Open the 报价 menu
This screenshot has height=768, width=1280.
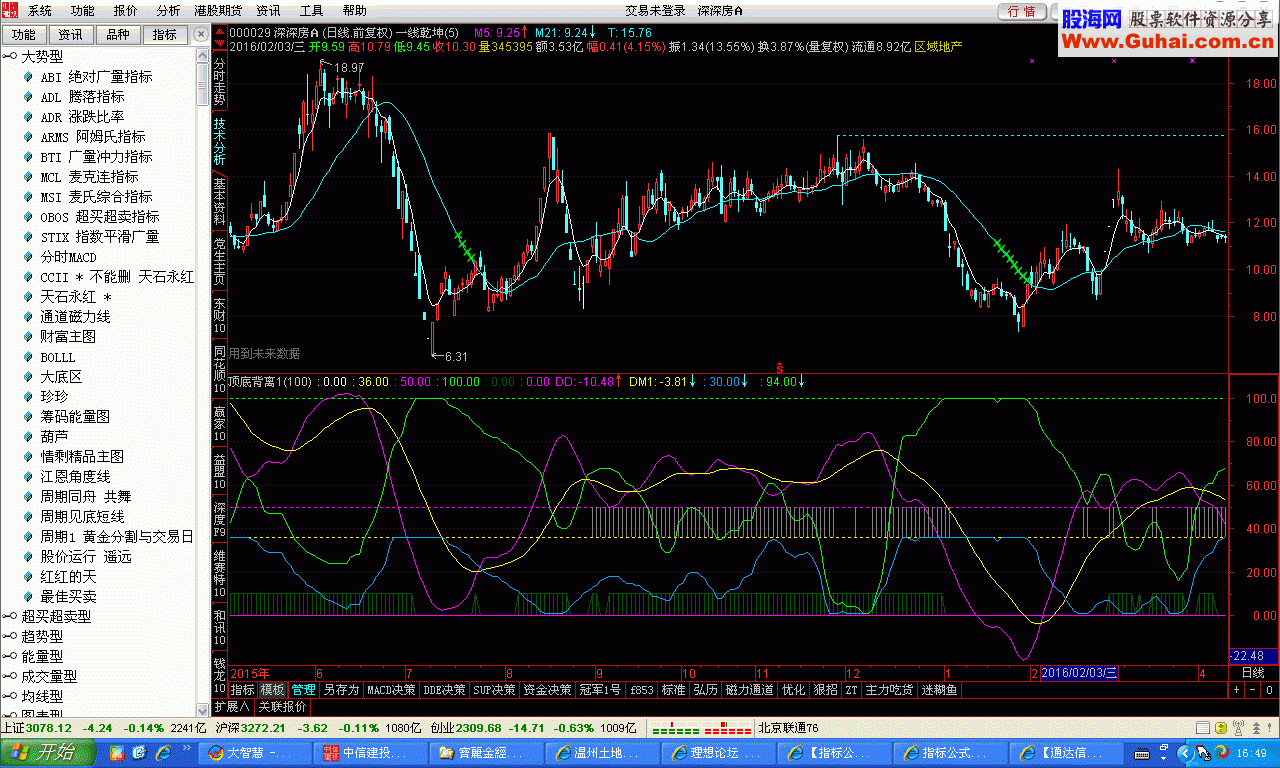click(126, 11)
